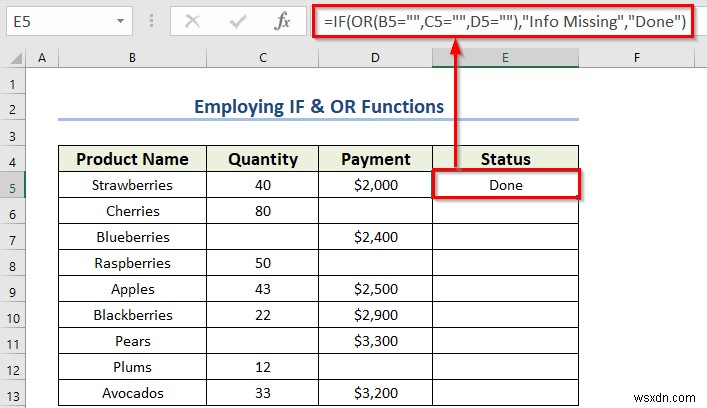Click the Product Name header cell

132,159
